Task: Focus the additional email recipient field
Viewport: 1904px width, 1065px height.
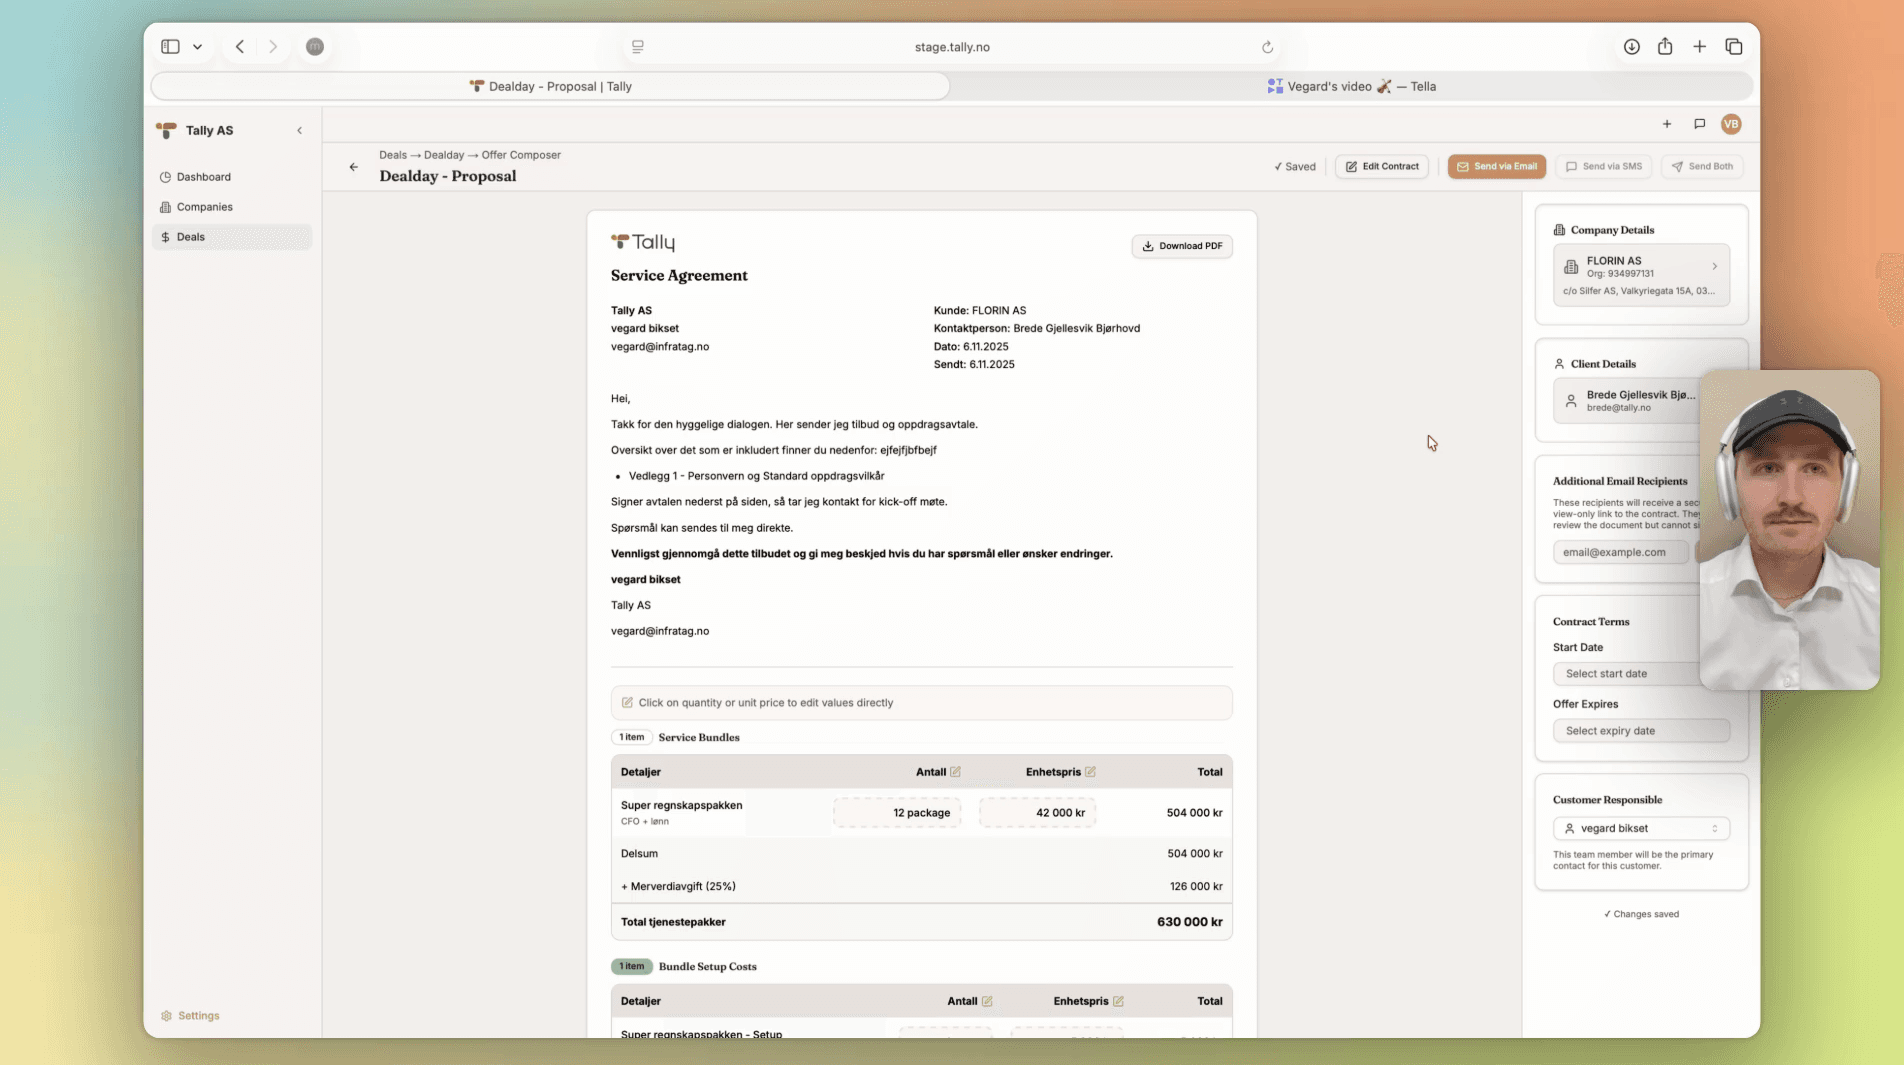Action: 1621,552
